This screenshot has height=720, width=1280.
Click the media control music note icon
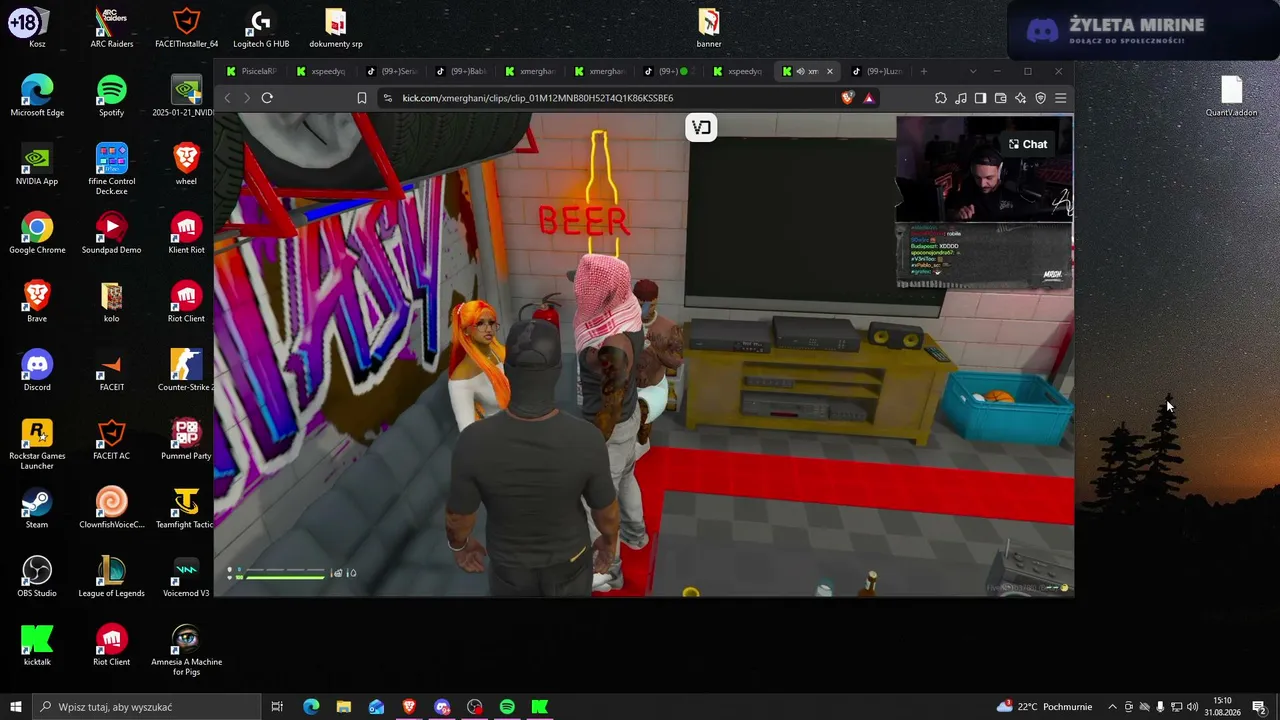(960, 98)
